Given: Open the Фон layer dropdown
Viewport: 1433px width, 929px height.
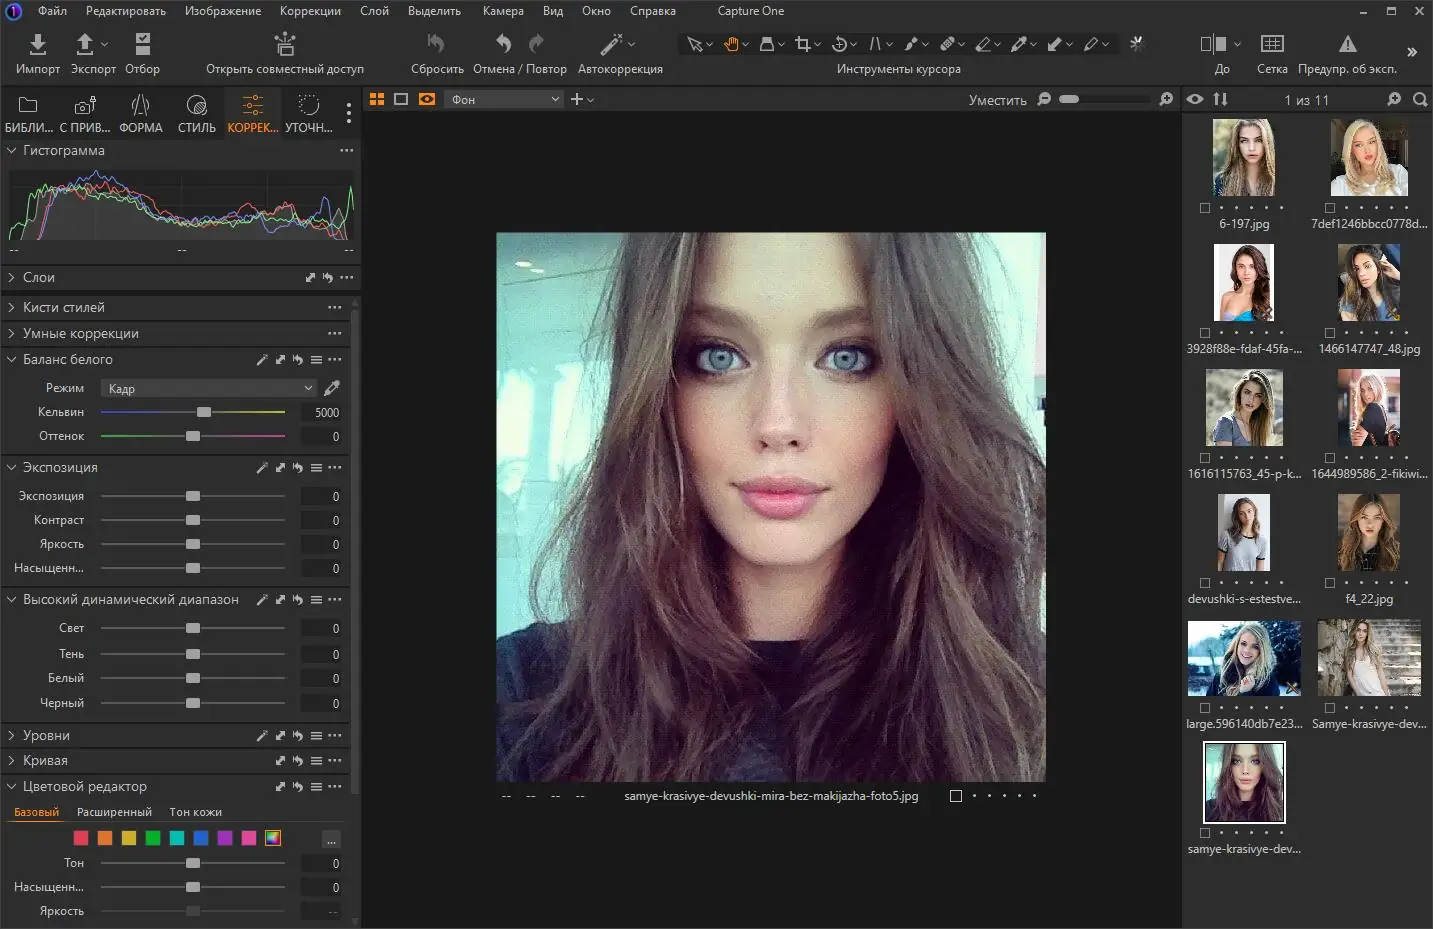Looking at the screenshot, I should [x=505, y=99].
